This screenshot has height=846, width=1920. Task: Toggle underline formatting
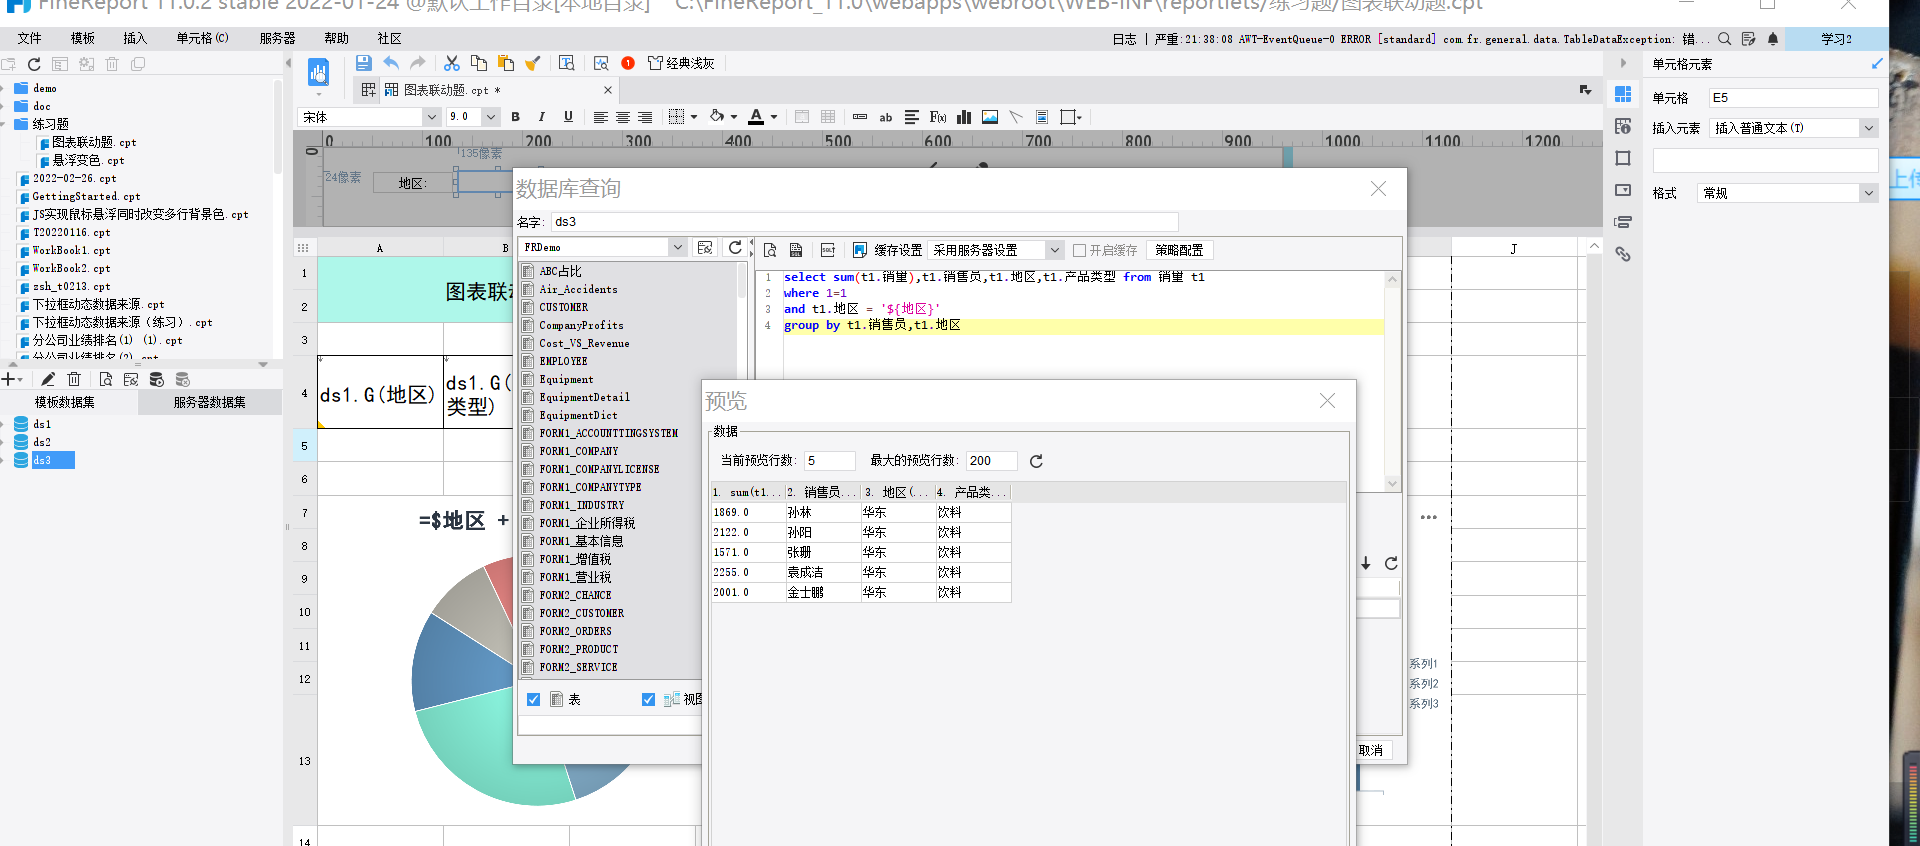click(x=568, y=117)
